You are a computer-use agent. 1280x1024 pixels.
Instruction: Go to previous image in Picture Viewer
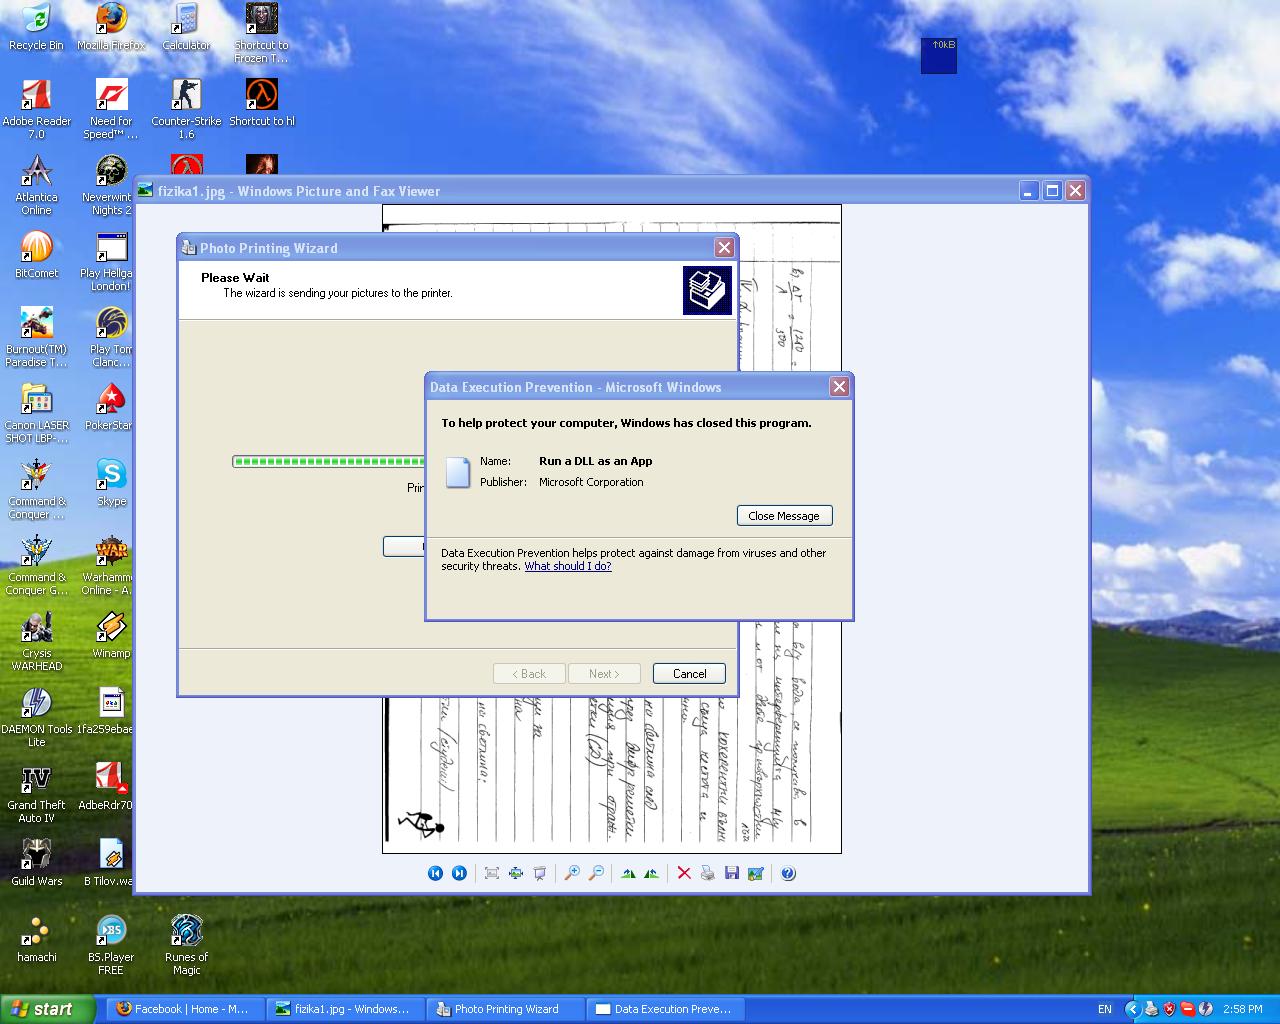pyautogui.click(x=435, y=873)
